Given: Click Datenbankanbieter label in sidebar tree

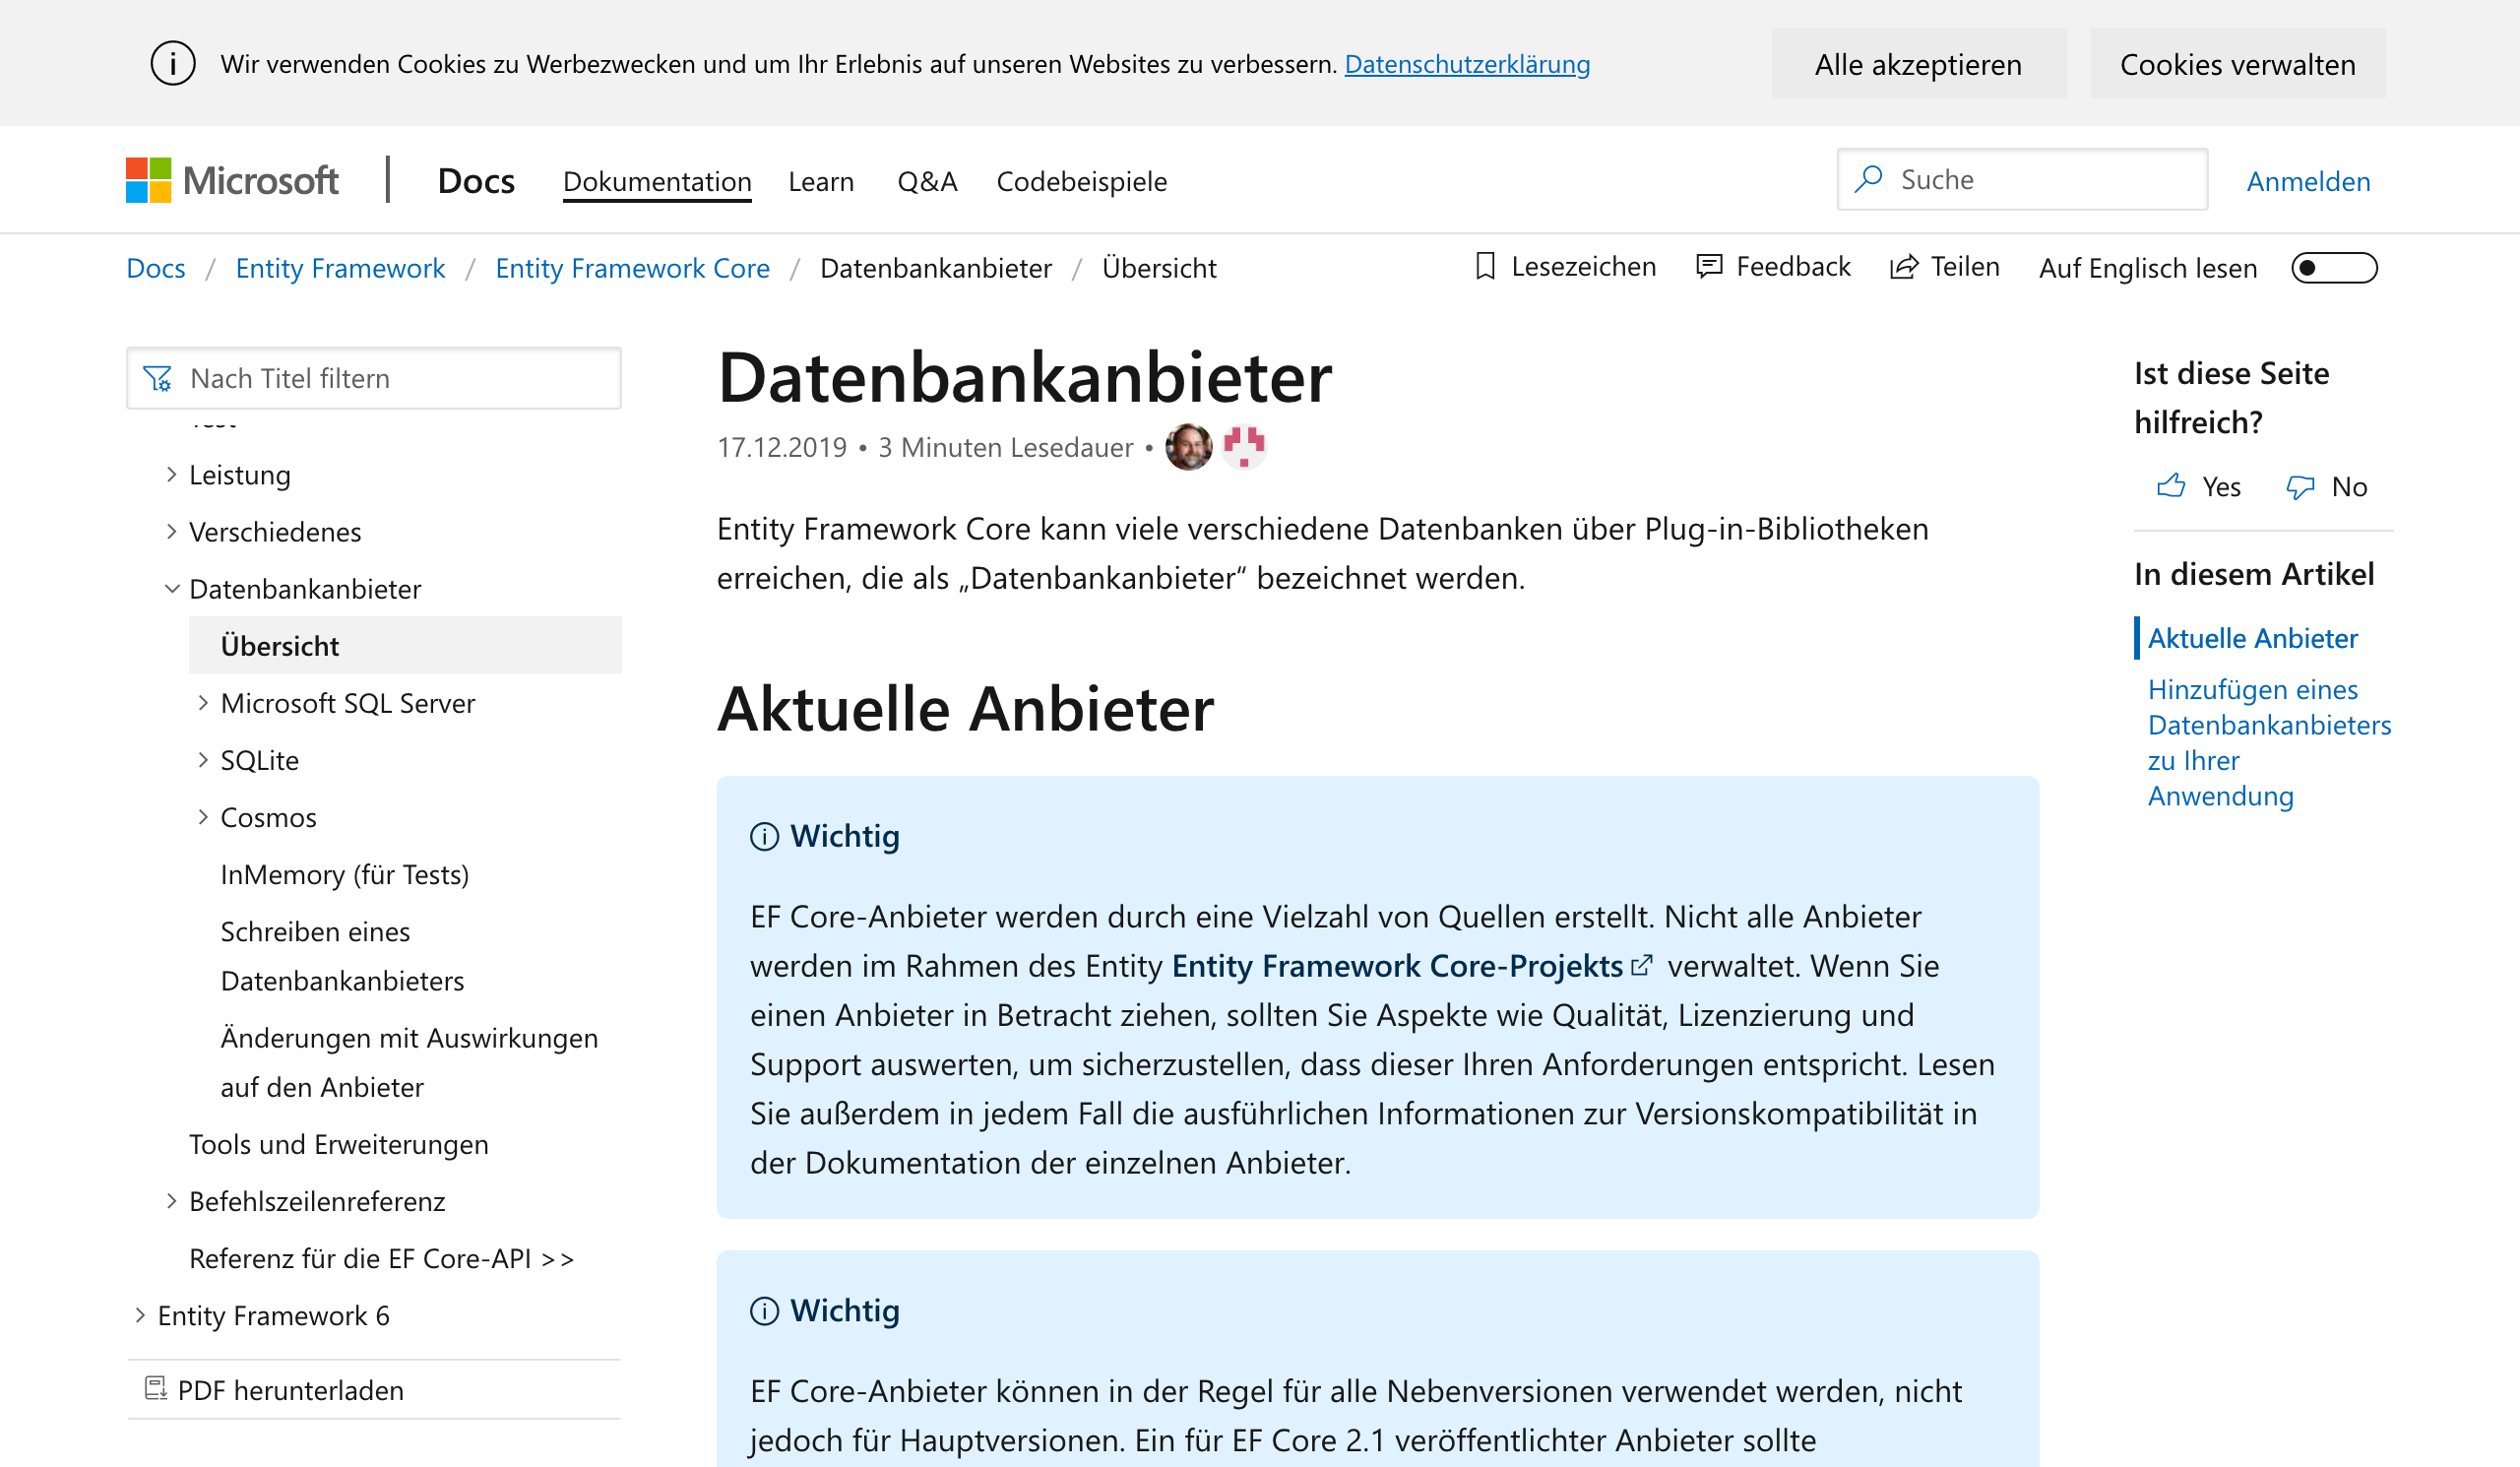Looking at the screenshot, I should tap(305, 588).
